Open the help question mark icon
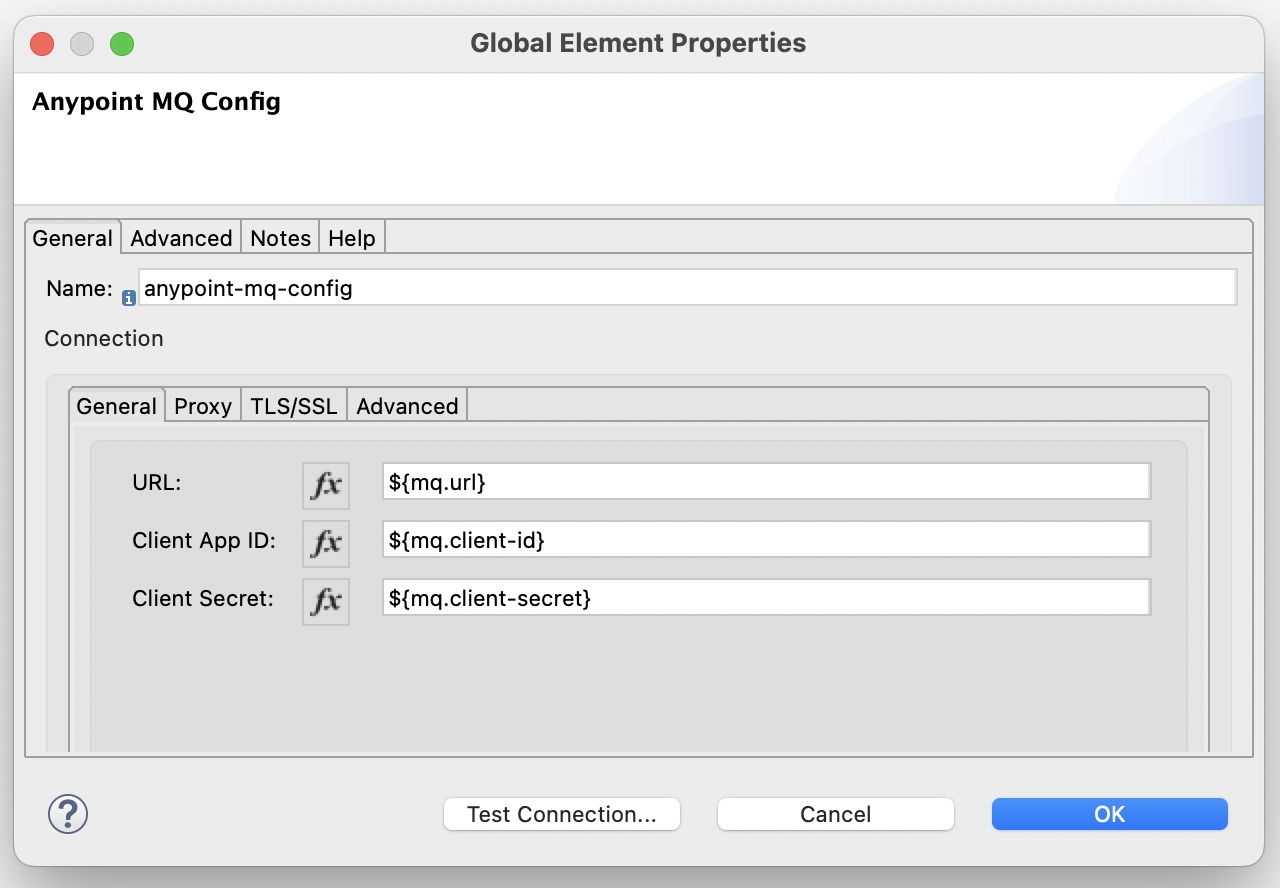The image size is (1280, 888). (68, 814)
